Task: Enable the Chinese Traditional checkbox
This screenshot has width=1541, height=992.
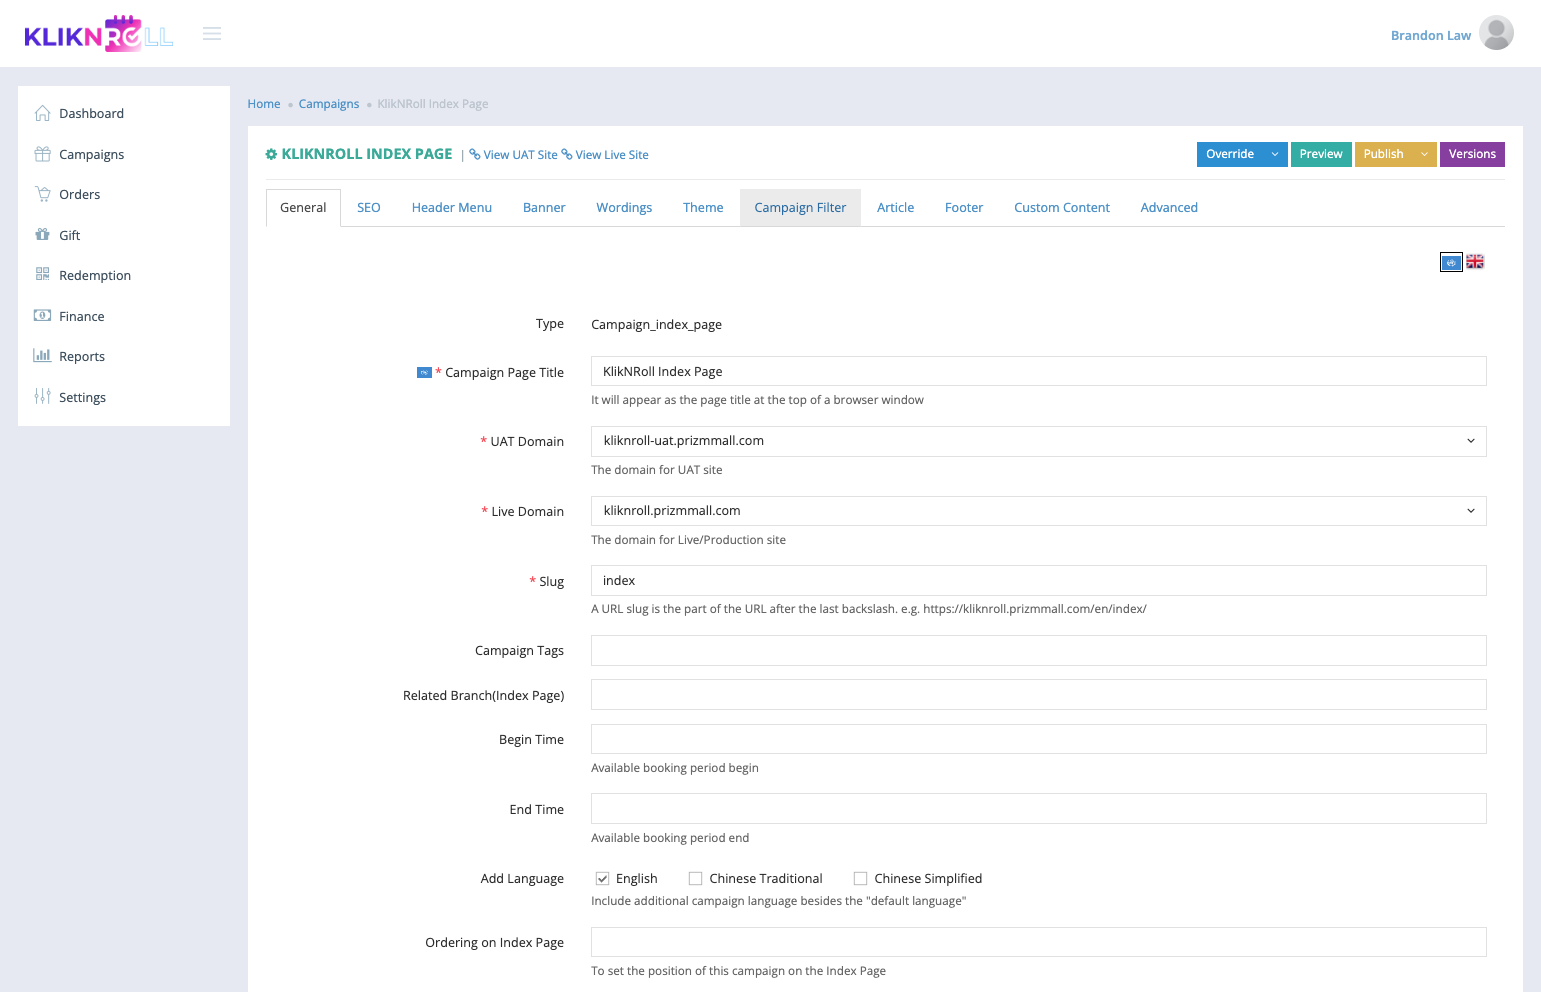Action: coord(695,879)
